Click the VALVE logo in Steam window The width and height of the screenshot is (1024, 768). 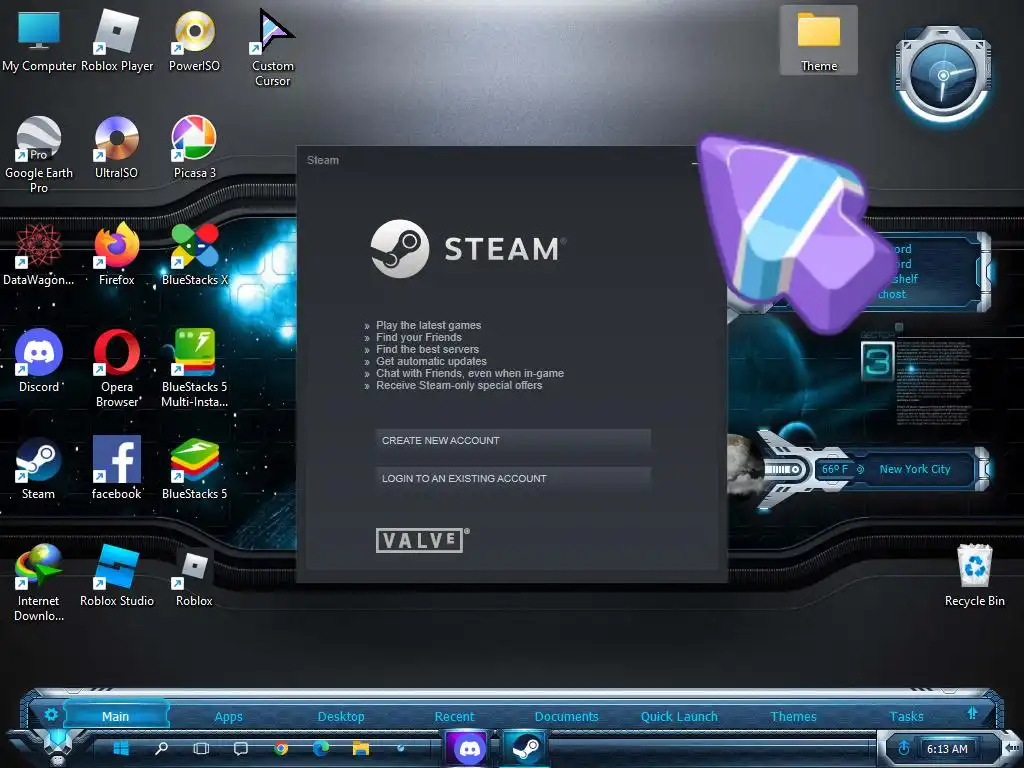coord(422,540)
